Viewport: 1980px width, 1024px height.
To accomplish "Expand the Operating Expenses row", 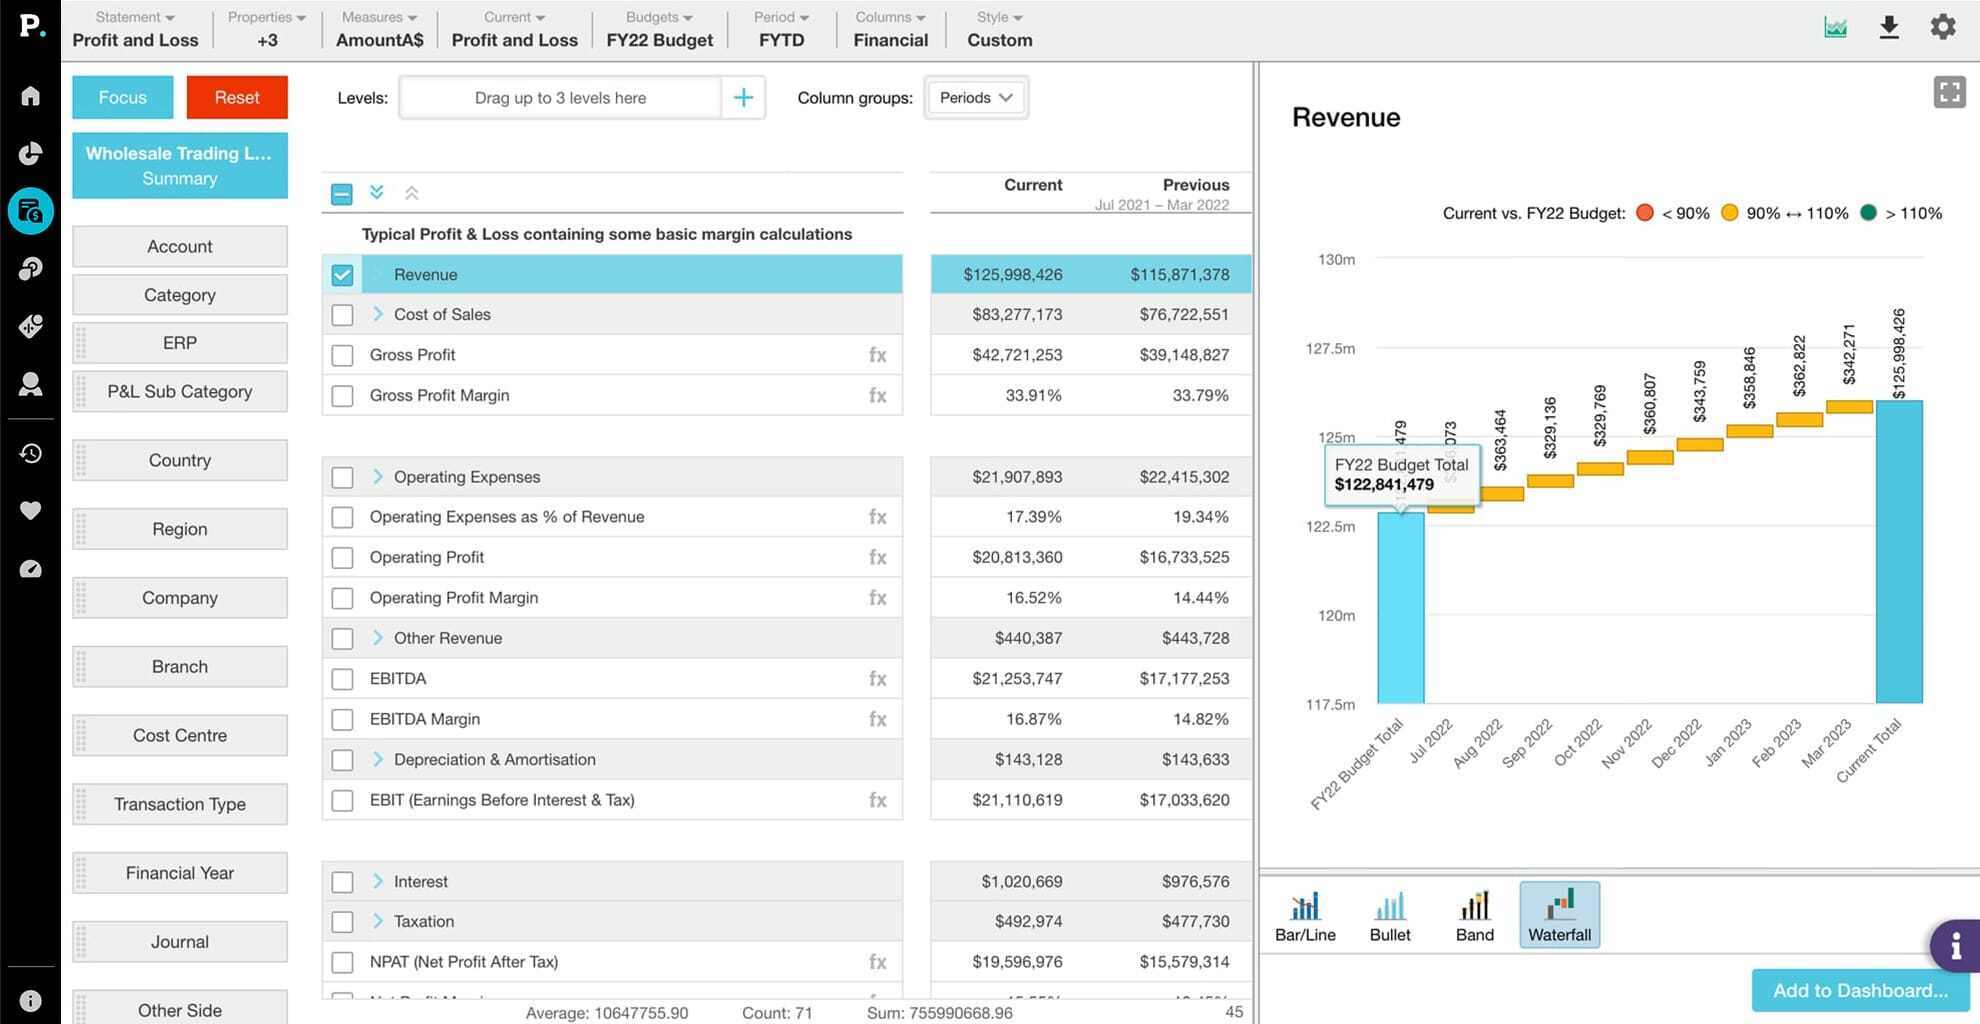I will [378, 477].
